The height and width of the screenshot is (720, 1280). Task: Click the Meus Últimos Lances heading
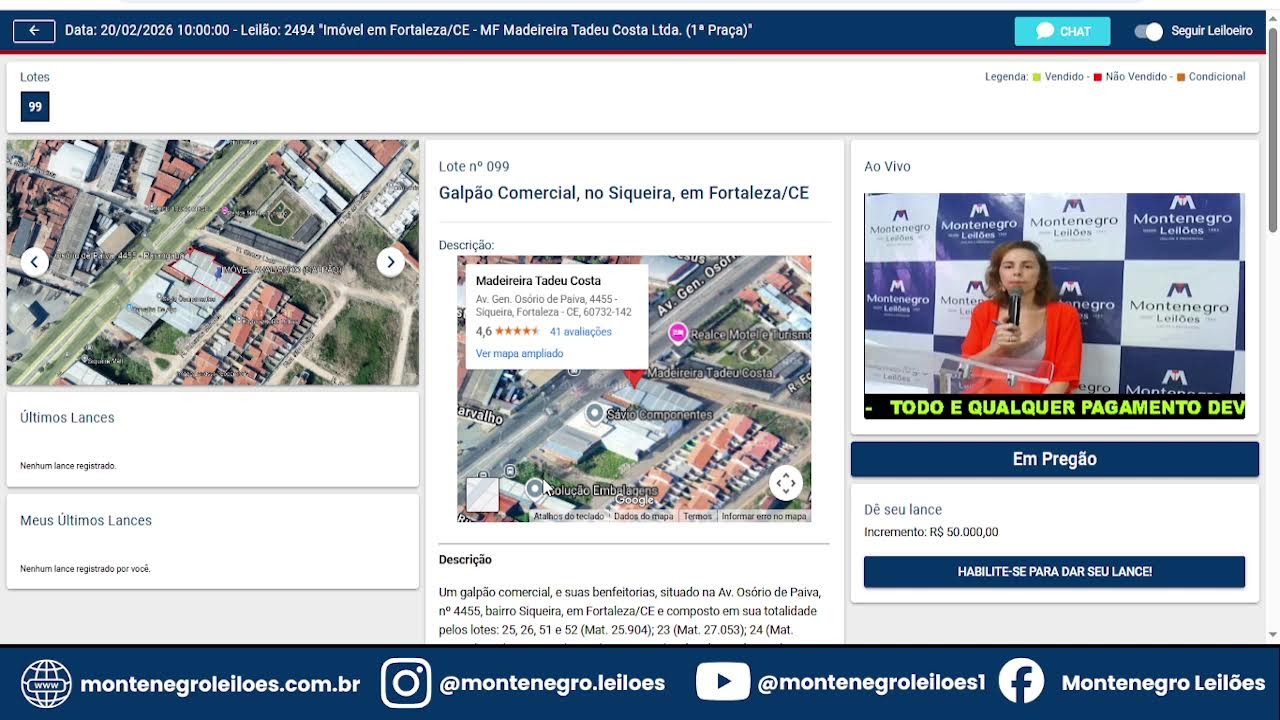tap(86, 521)
